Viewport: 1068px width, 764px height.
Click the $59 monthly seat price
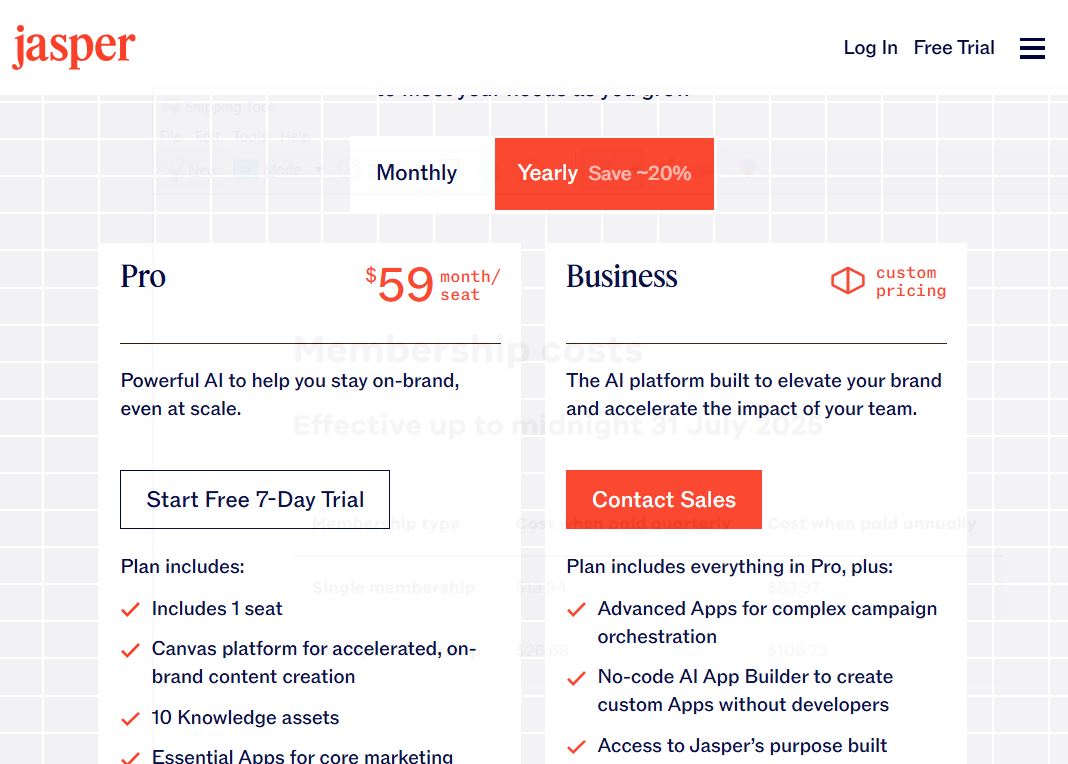pyautogui.click(x=405, y=285)
